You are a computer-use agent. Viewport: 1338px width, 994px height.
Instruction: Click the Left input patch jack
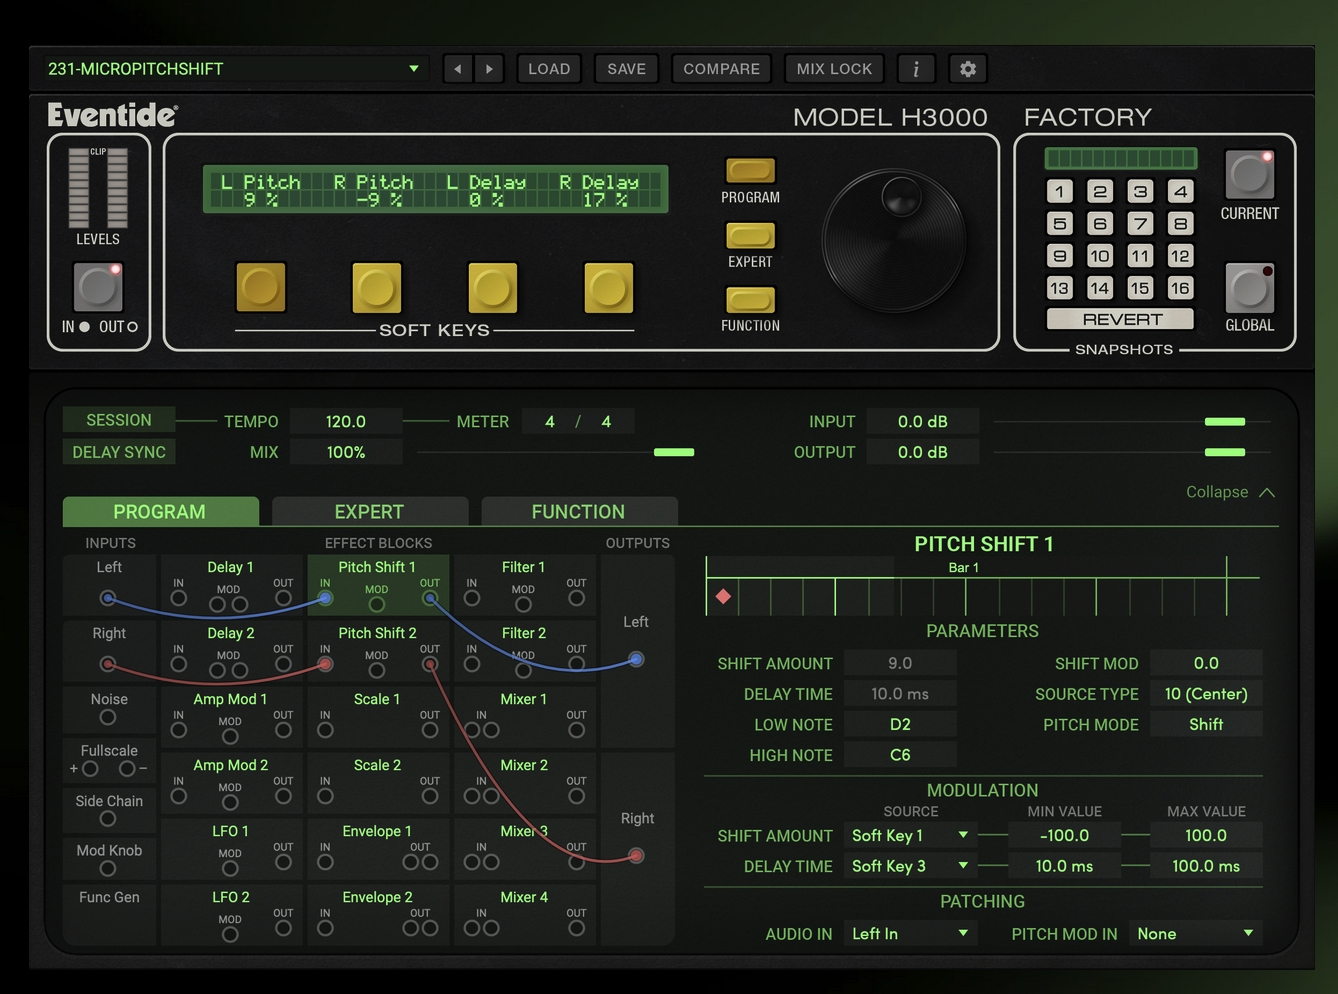pos(108,598)
